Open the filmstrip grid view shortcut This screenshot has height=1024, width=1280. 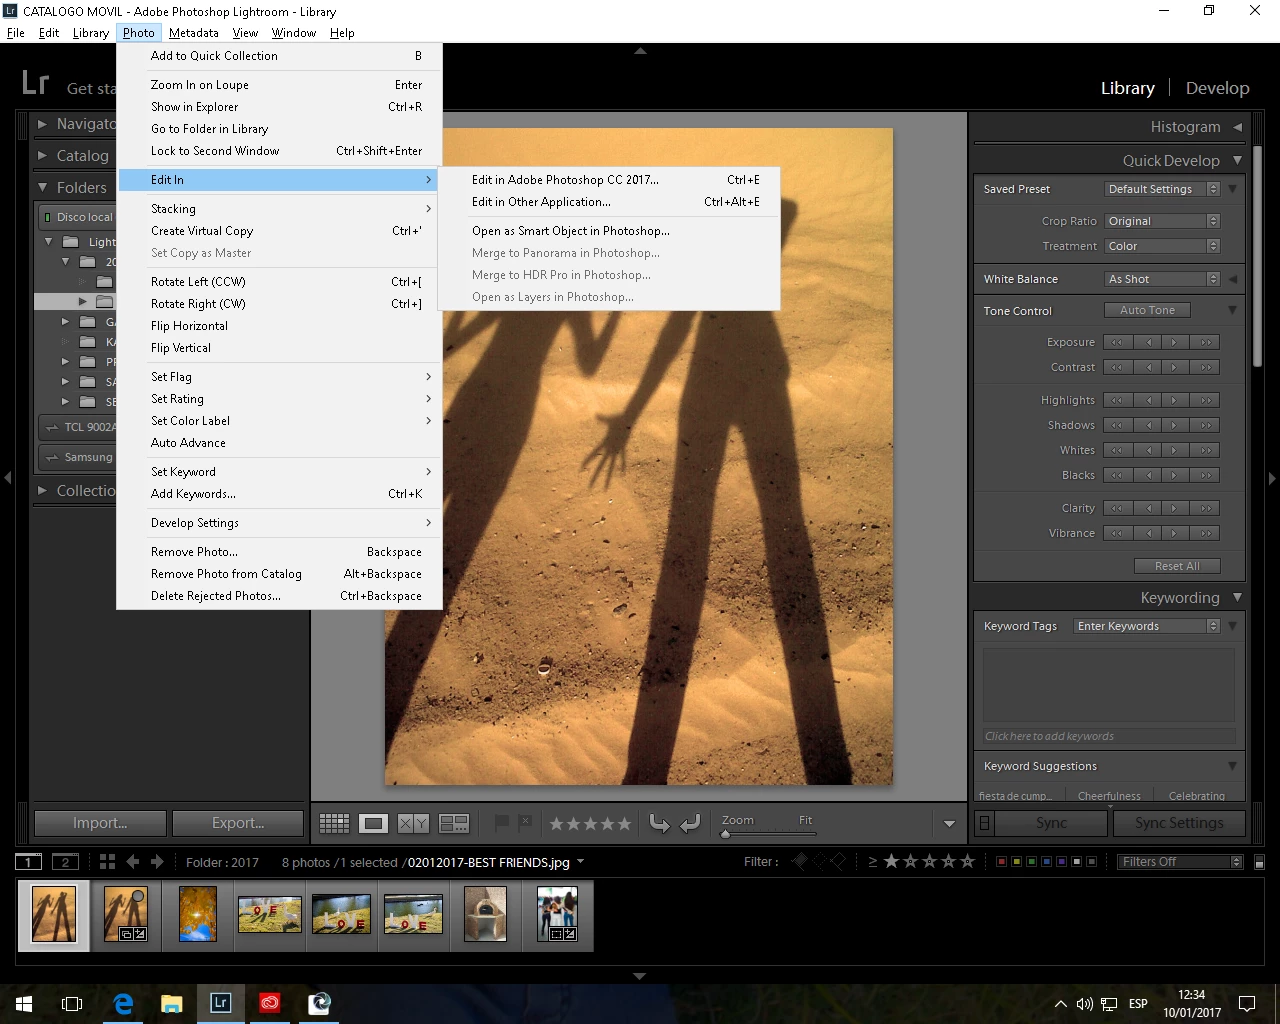[107, 862]
